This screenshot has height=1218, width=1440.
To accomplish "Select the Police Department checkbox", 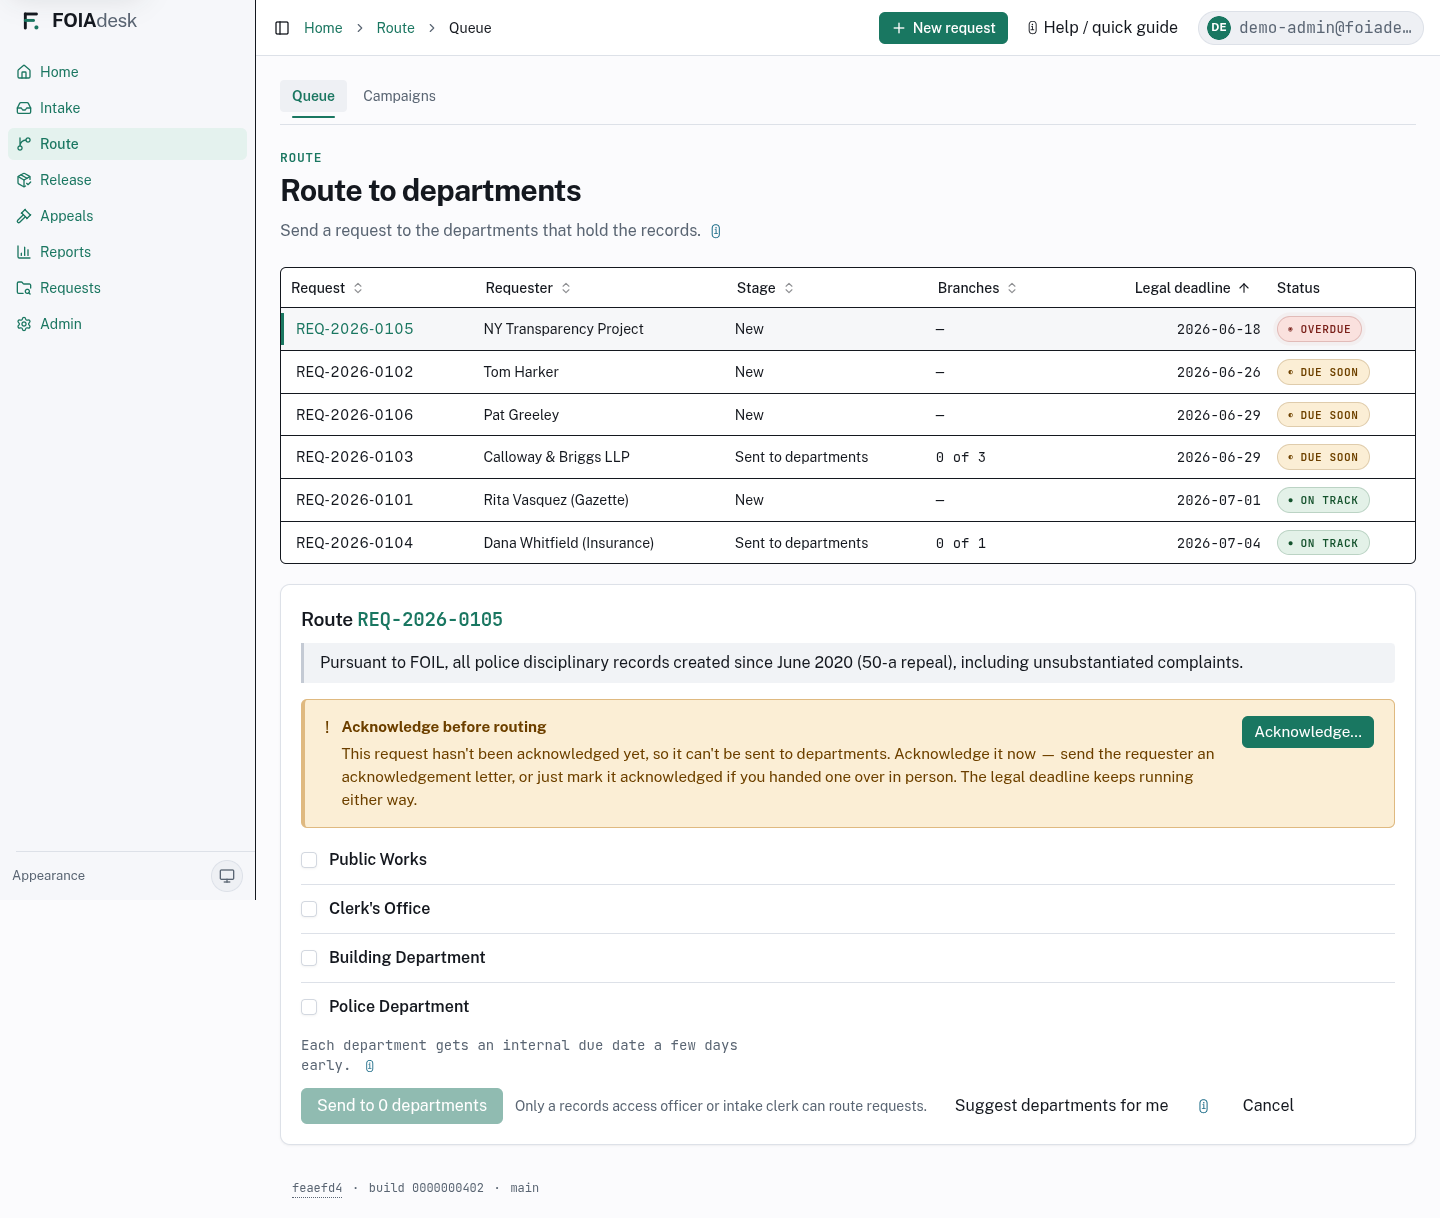I will tap(309, 1007).
